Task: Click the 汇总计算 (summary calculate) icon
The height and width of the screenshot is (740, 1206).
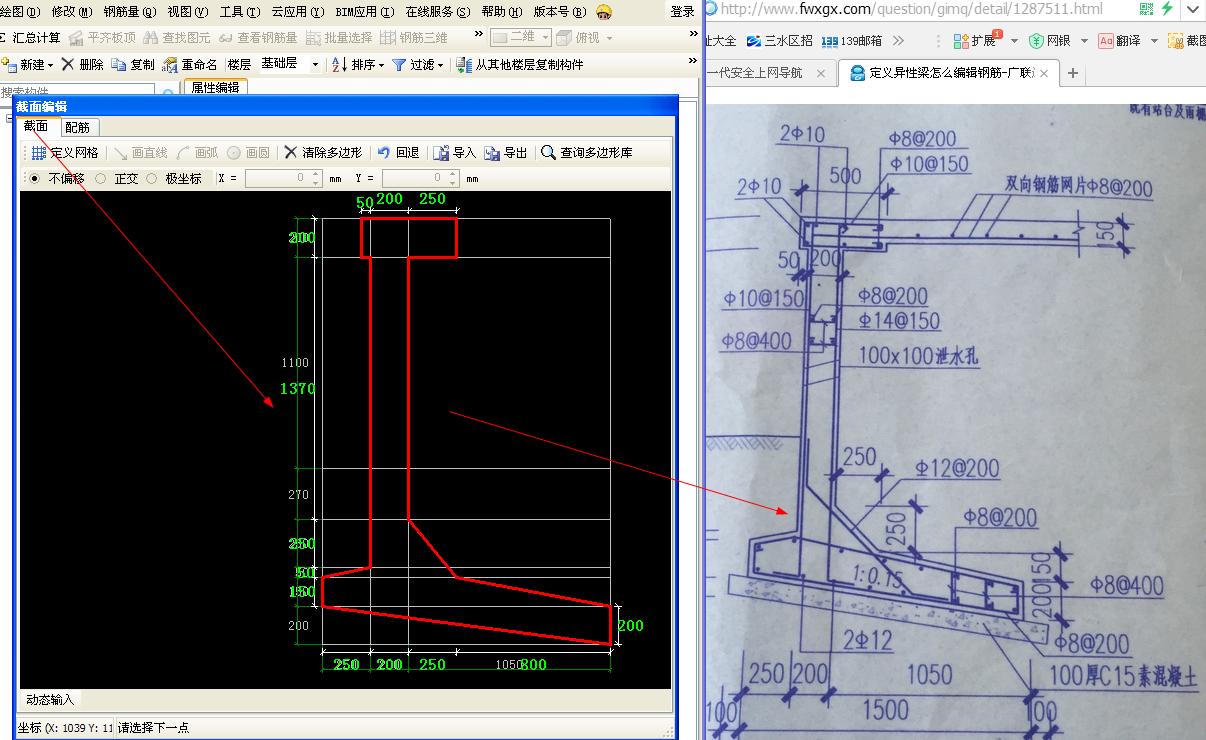Action: point(4,38)
